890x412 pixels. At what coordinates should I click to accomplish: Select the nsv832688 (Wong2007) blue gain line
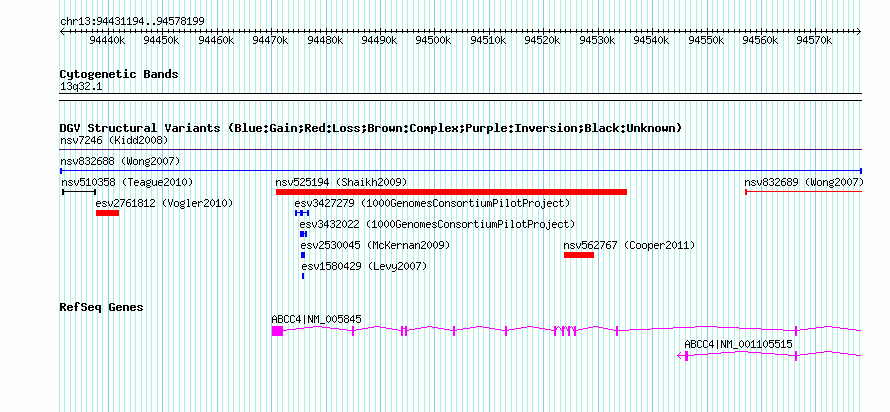(x=461, y=171)
